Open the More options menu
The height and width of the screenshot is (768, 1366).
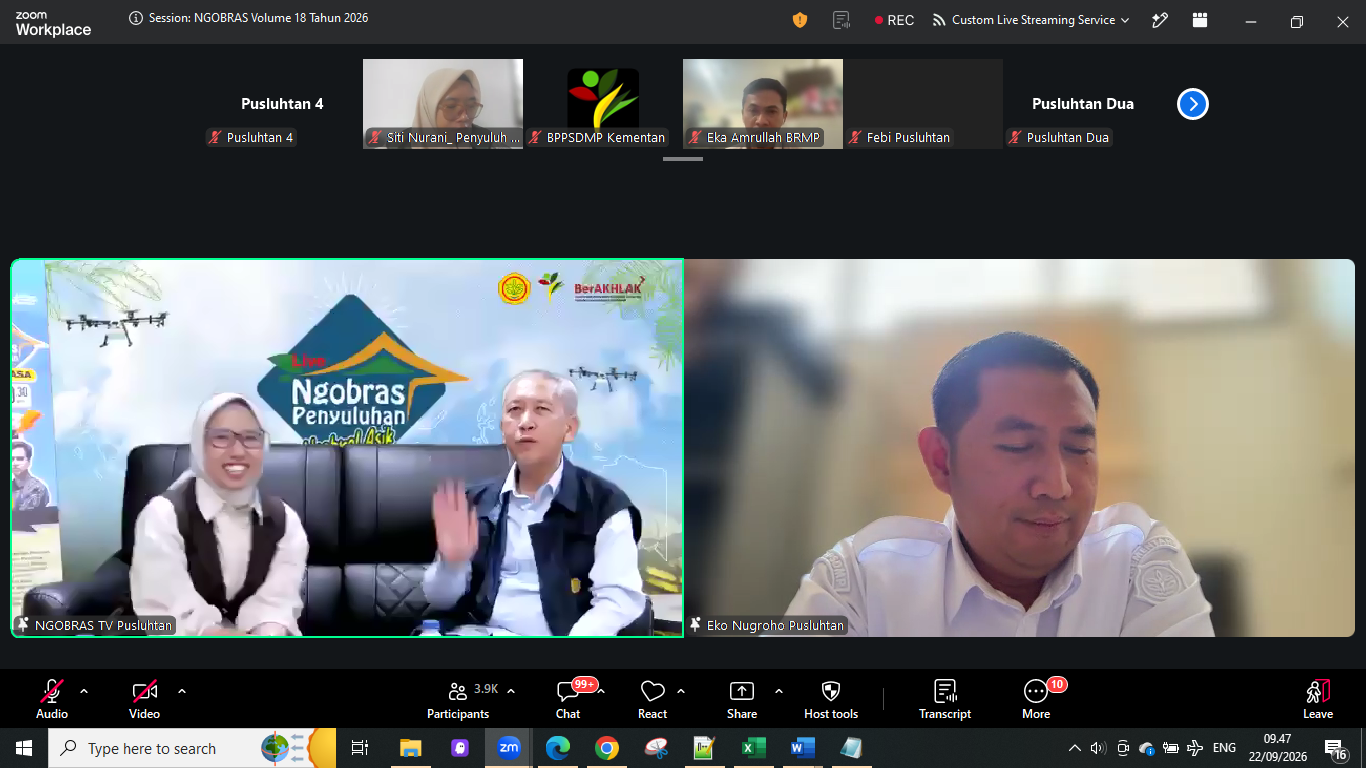click(1036, 698)
